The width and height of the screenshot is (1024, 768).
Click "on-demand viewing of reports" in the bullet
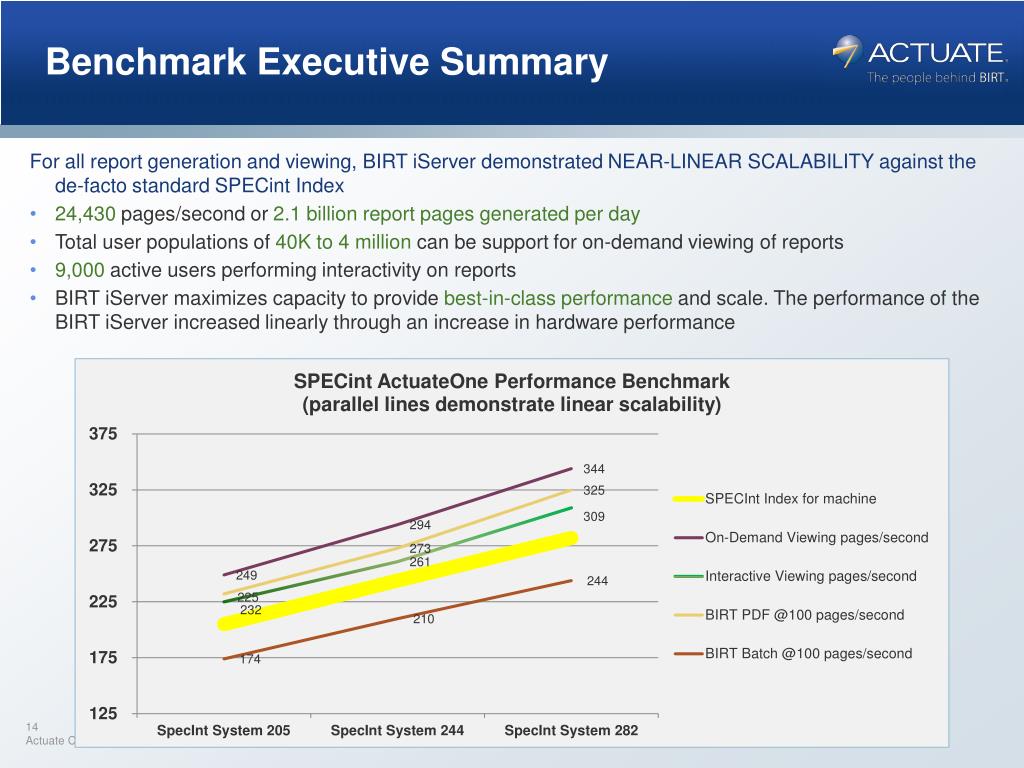pos(712,242)
